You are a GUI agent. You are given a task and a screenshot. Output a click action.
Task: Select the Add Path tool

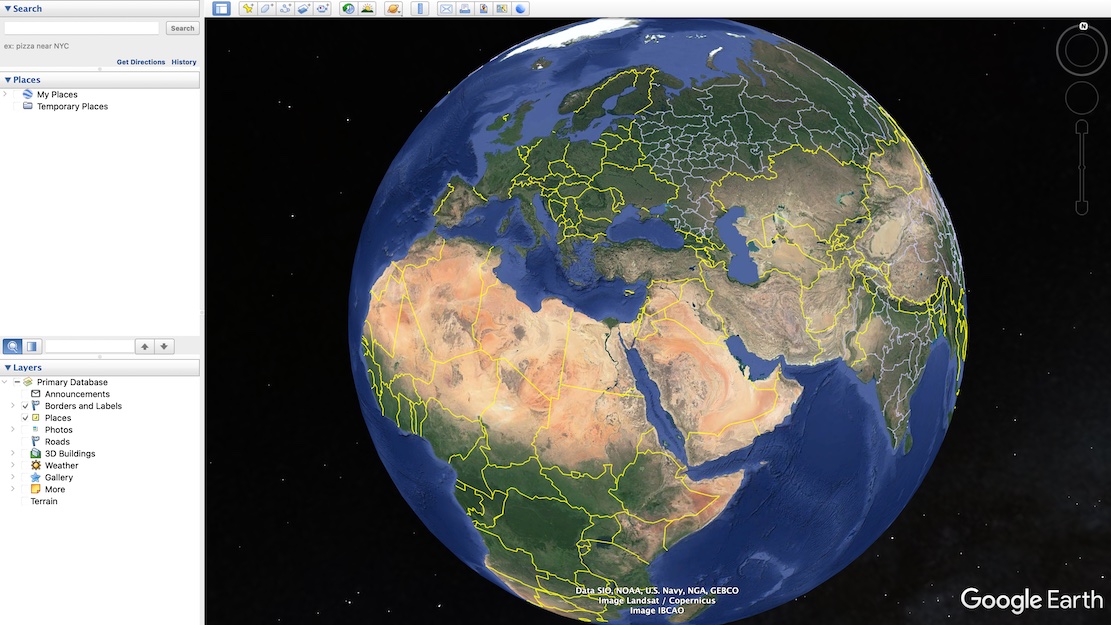pyautogui.click(x=285, y=9)
